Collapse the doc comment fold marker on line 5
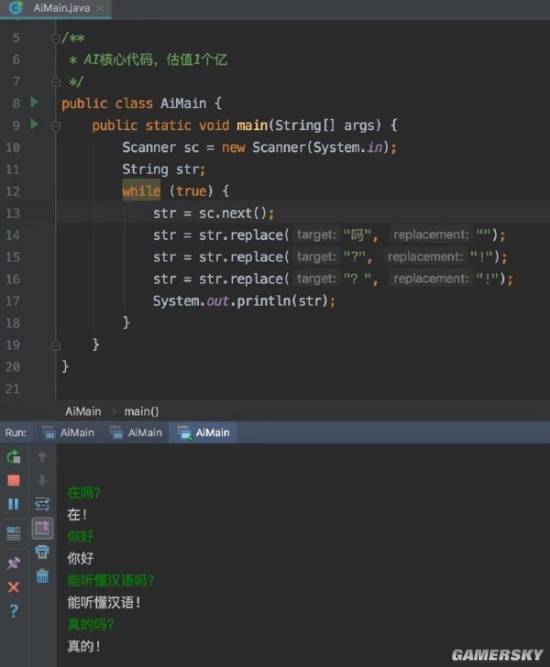 [55, 39]
